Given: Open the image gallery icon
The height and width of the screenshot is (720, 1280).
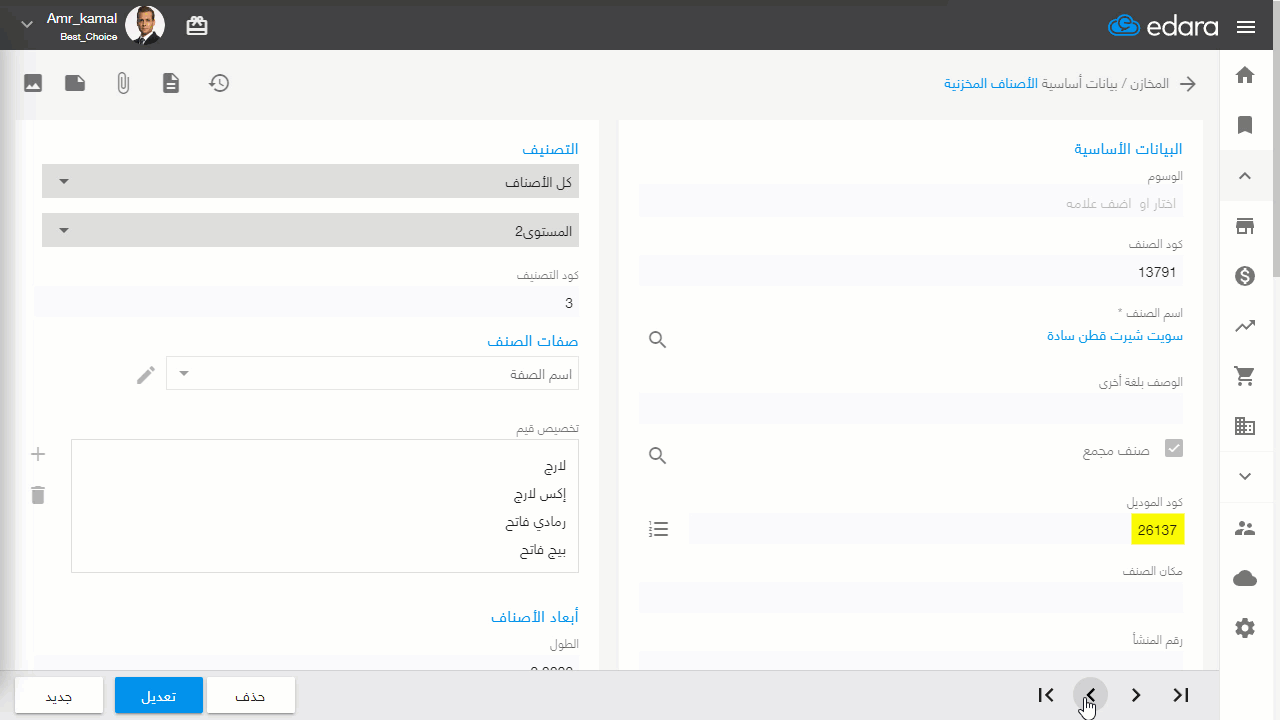Looking at the screenshot, I should coord(33,83).
